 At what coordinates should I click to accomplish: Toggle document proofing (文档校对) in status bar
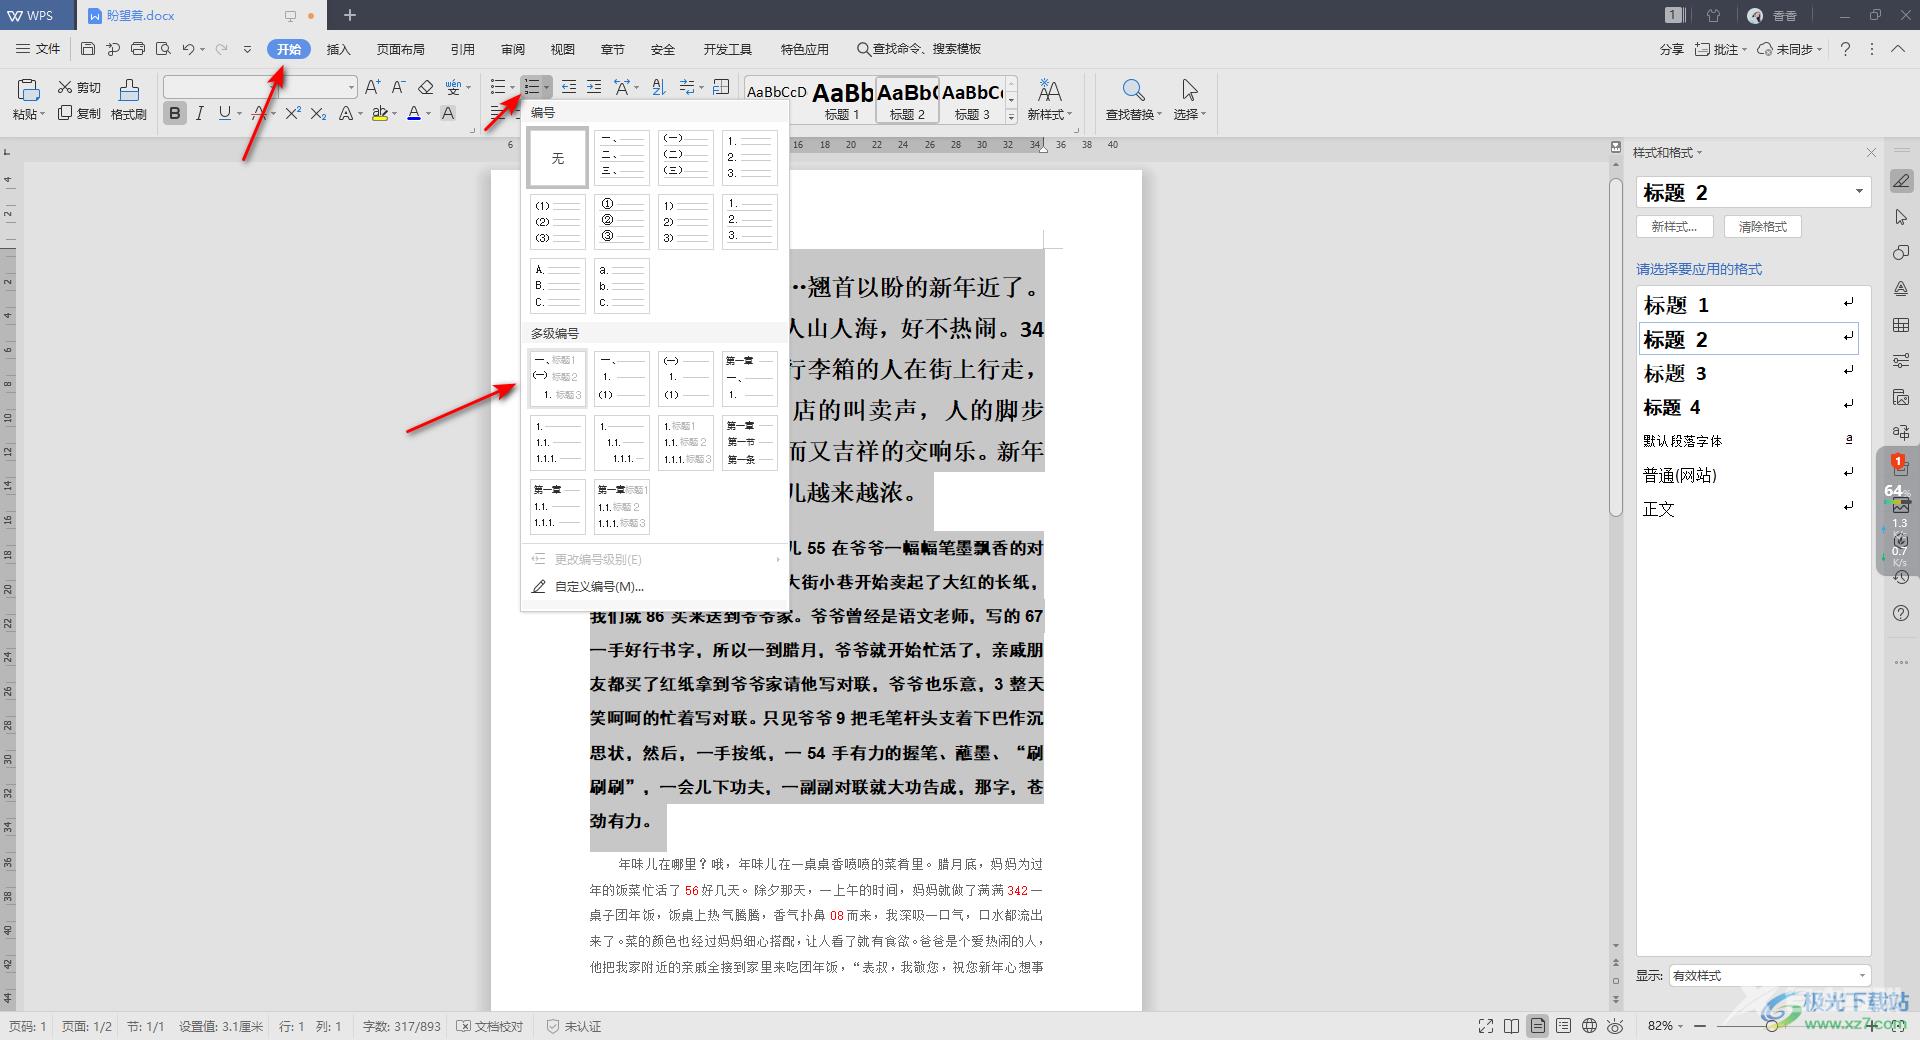pyautogui.click(x=490, y=1026)
